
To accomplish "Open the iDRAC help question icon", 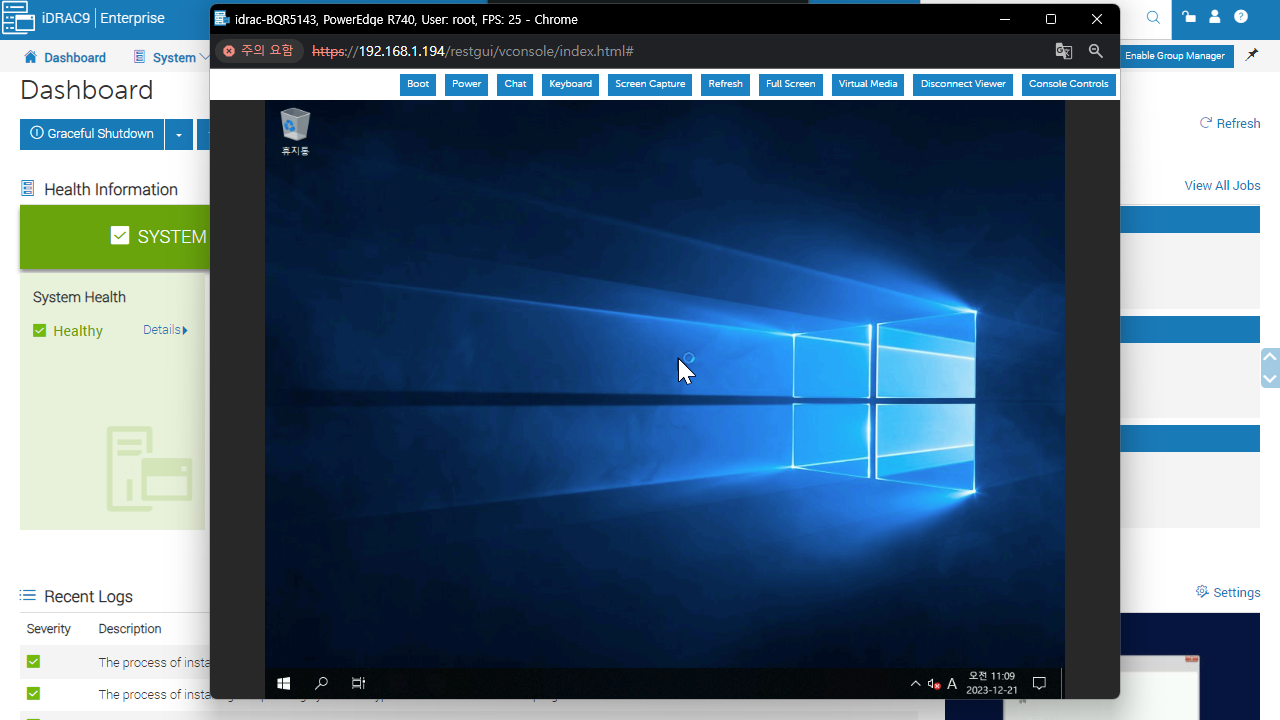I will click(1241, 17).
